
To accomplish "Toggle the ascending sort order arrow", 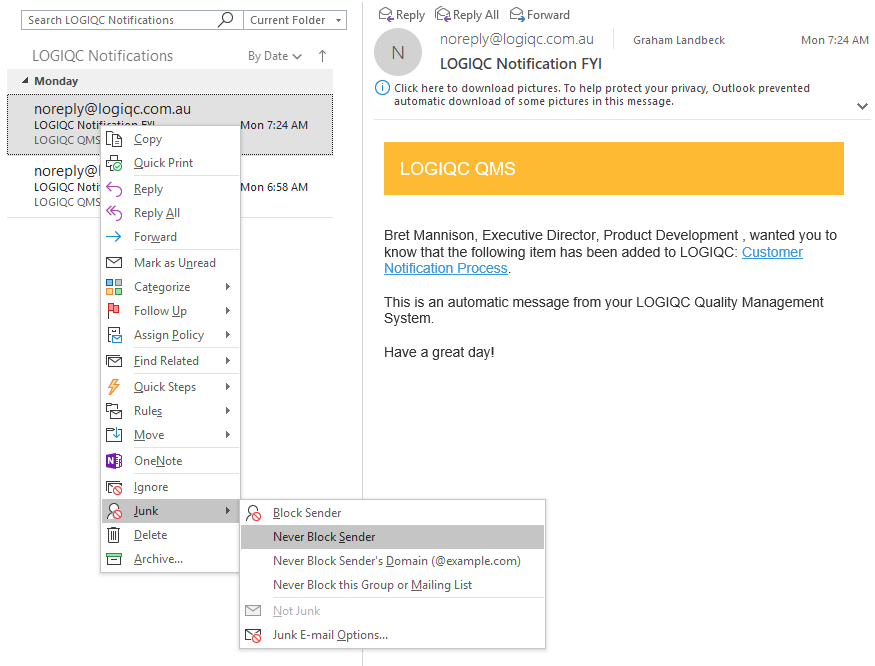I will tap(321, 56).
